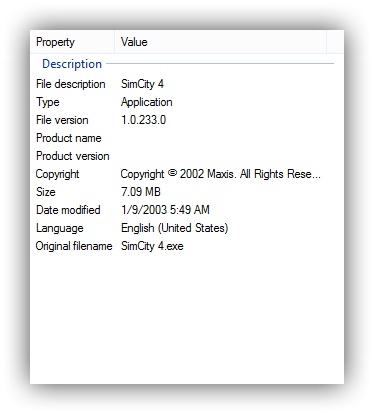This screenshot has height=414, width=374.
Task: Select the SimCity 4.exe filename value
Action: (x=152, y=246)
